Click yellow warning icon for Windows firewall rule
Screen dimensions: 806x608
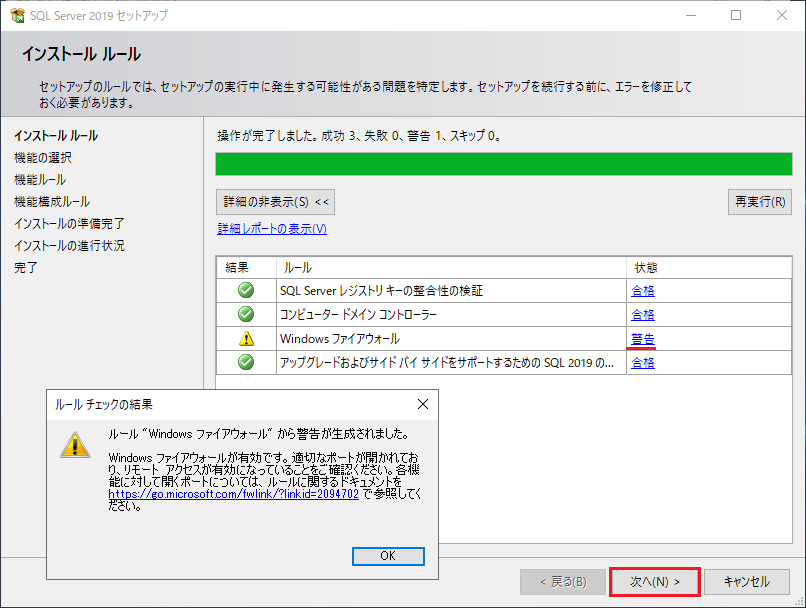tap(246, 339)
